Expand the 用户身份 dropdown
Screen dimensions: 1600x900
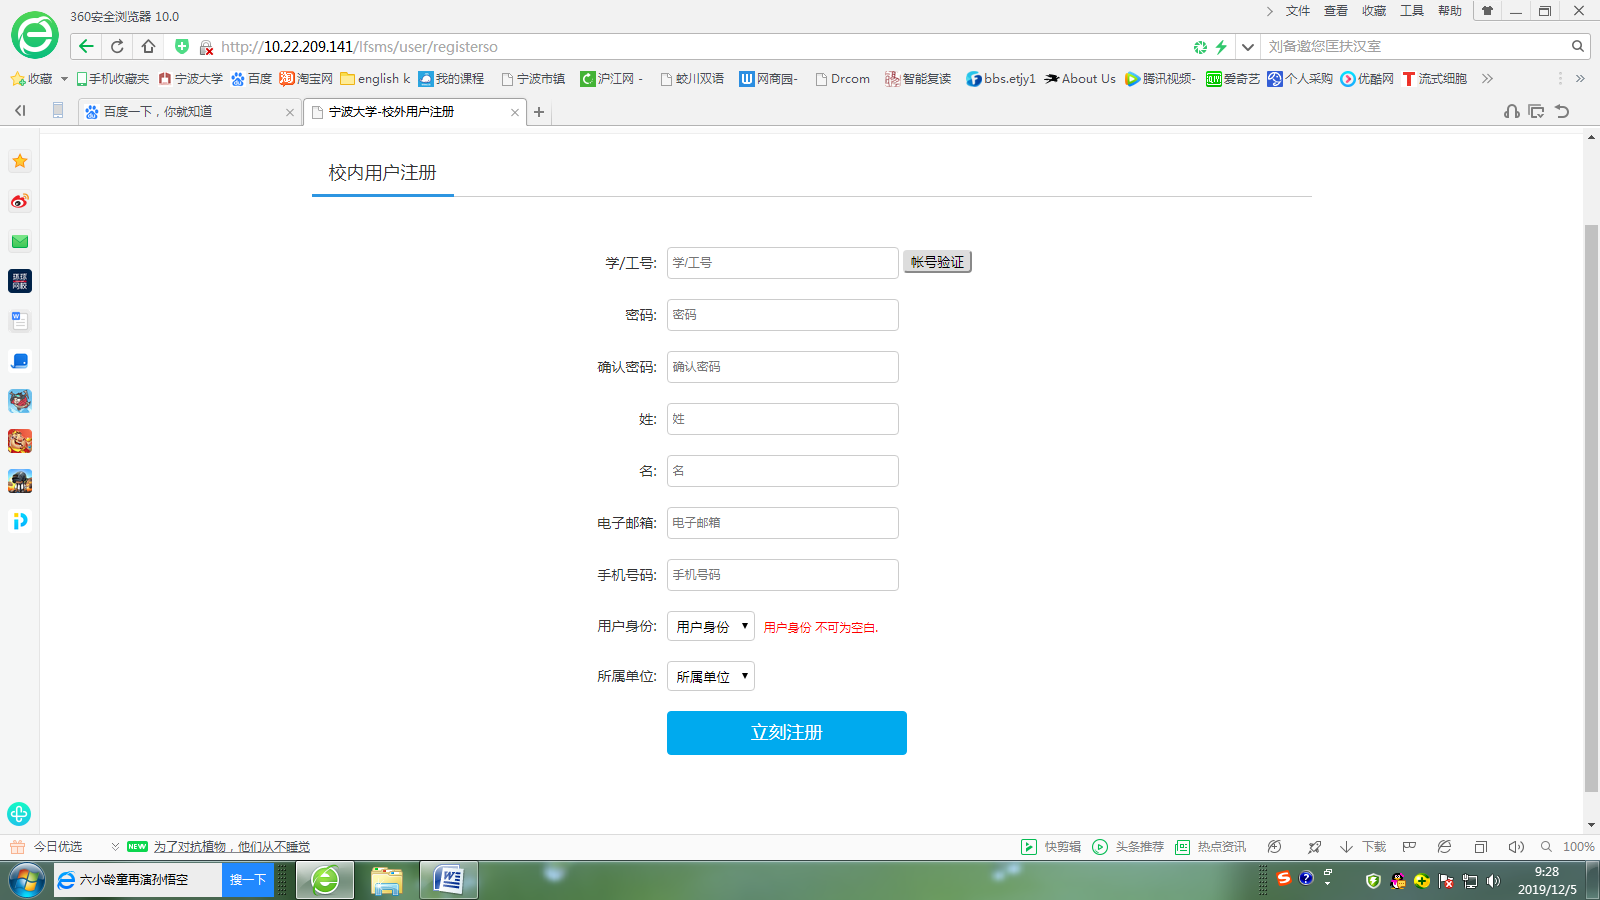[x=711, y=627]
